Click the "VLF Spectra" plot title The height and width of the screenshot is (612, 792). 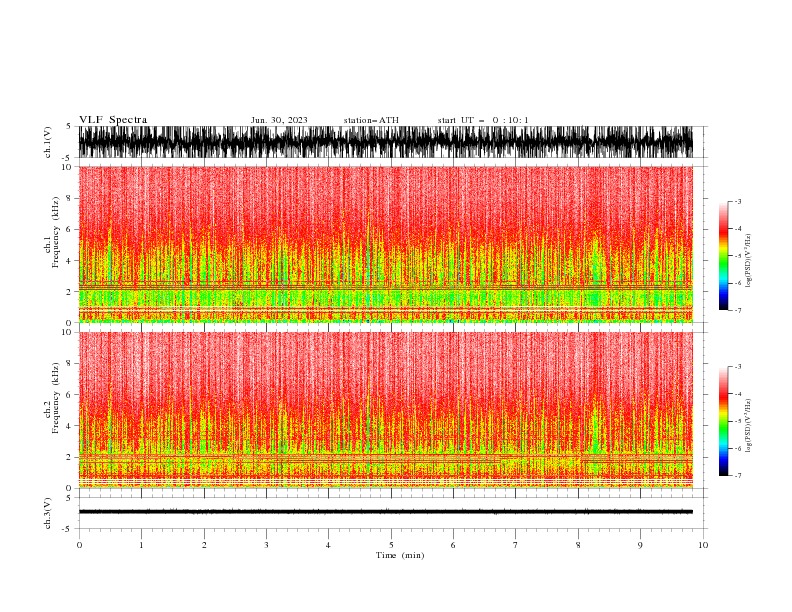click(113, 120)
